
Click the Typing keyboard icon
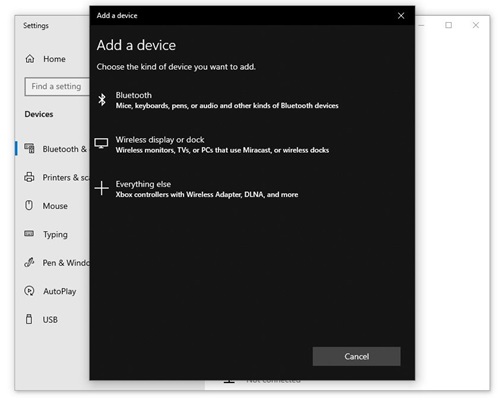29,233
